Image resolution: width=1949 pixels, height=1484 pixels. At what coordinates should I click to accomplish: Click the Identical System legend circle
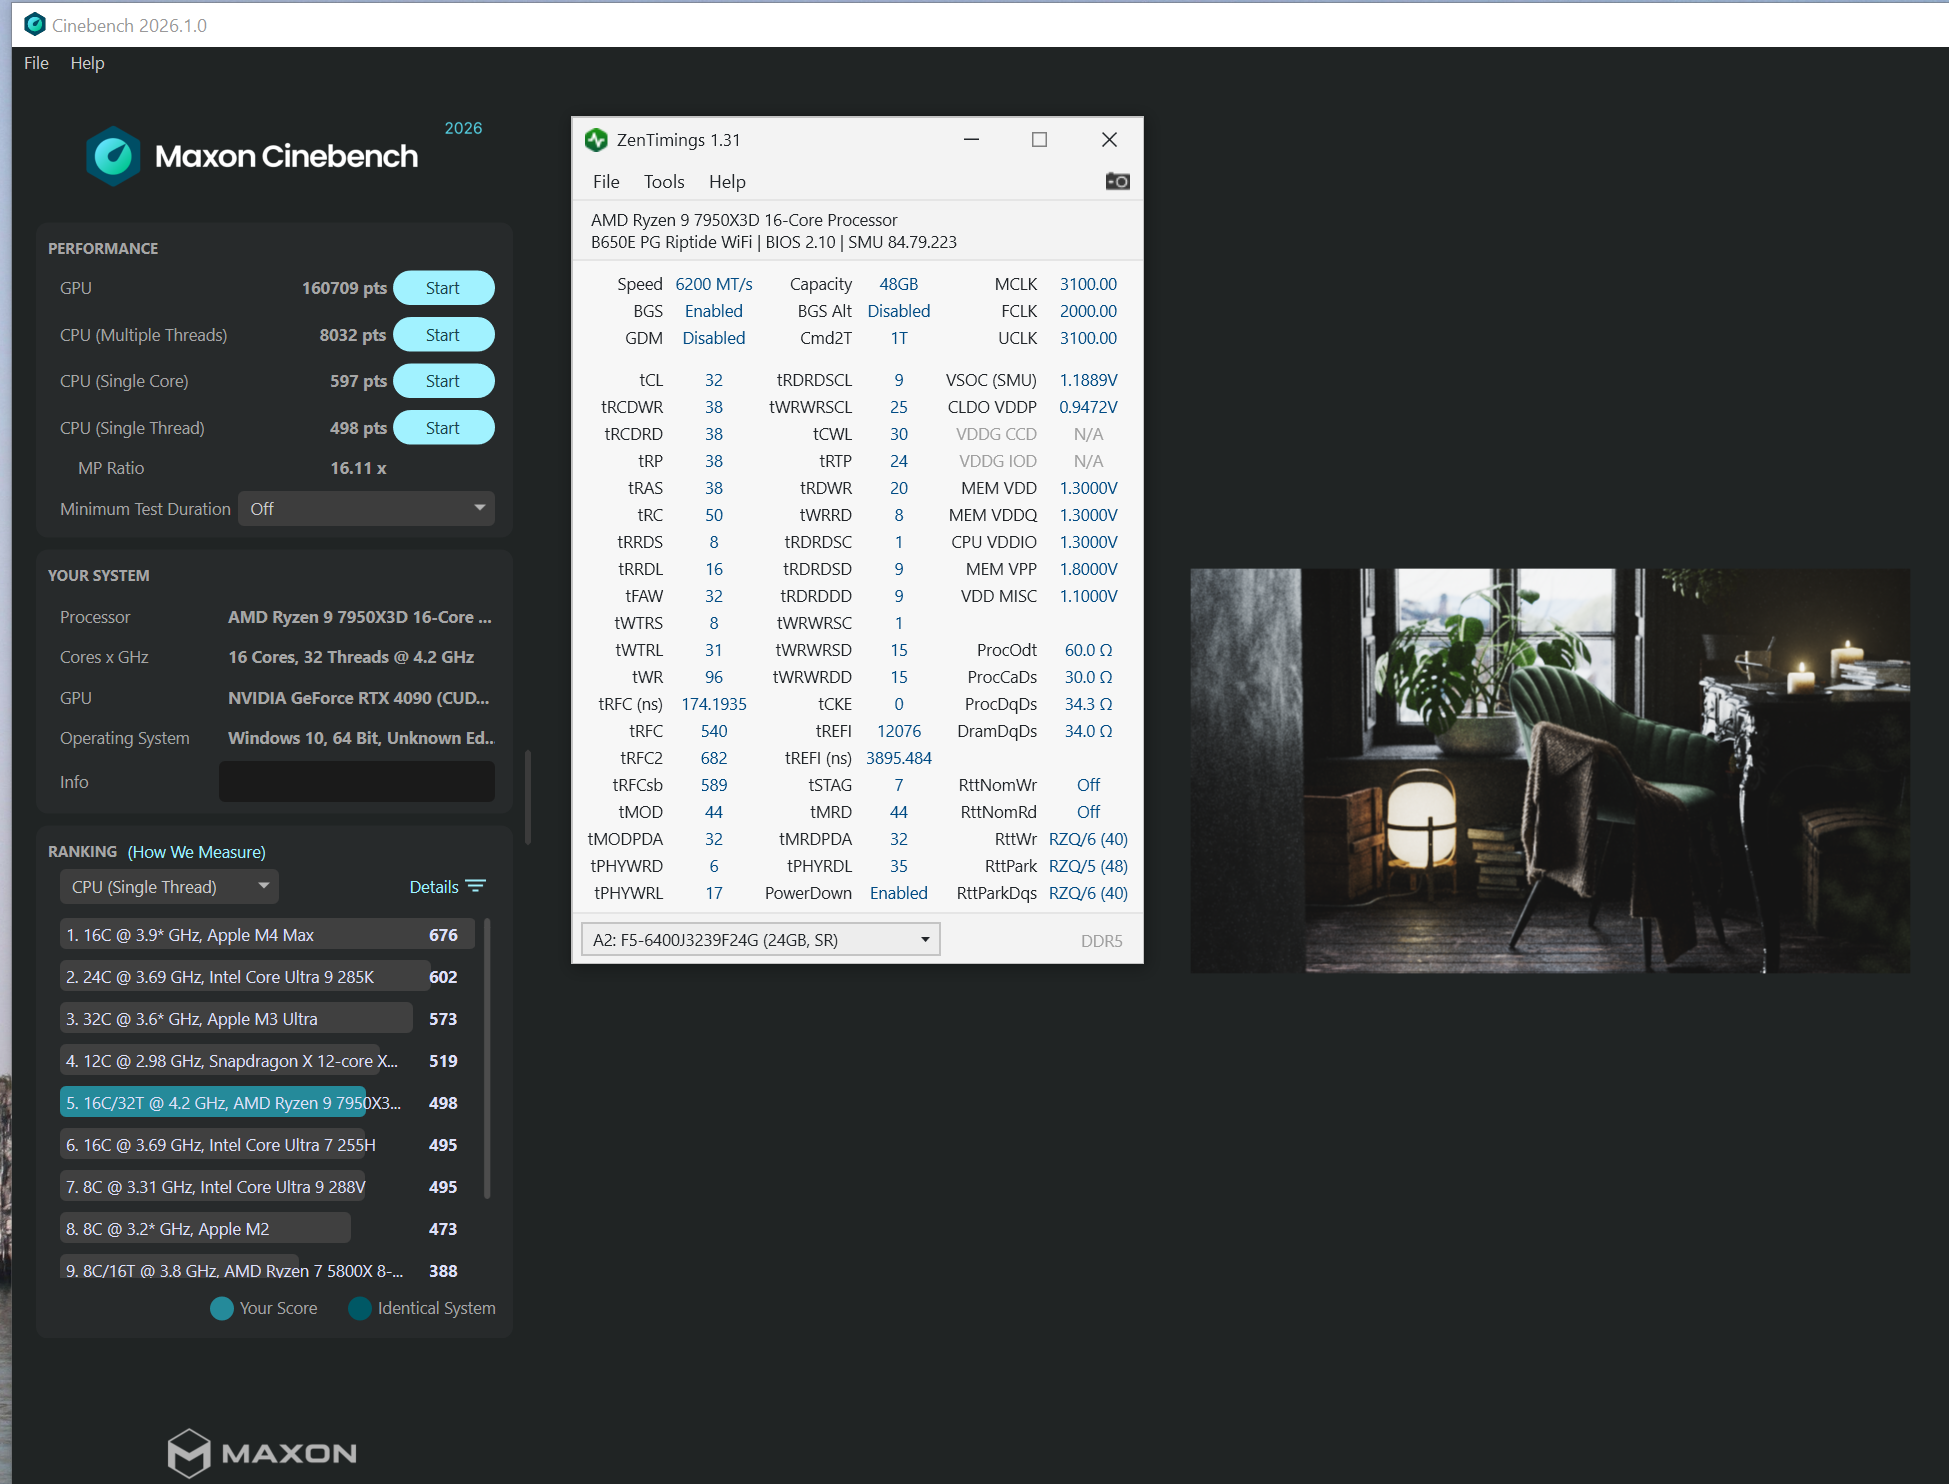point(360,1308)
